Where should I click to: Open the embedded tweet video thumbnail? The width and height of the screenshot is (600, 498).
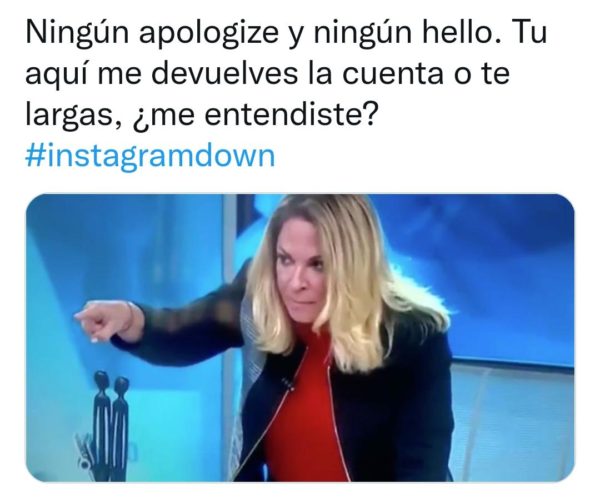tap(300, 337)
